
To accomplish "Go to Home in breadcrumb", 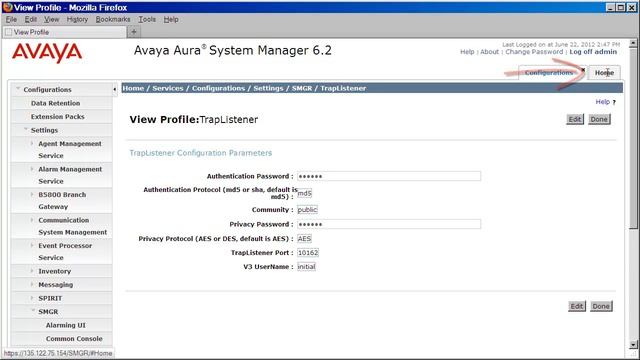I will [x=133, y=88].
